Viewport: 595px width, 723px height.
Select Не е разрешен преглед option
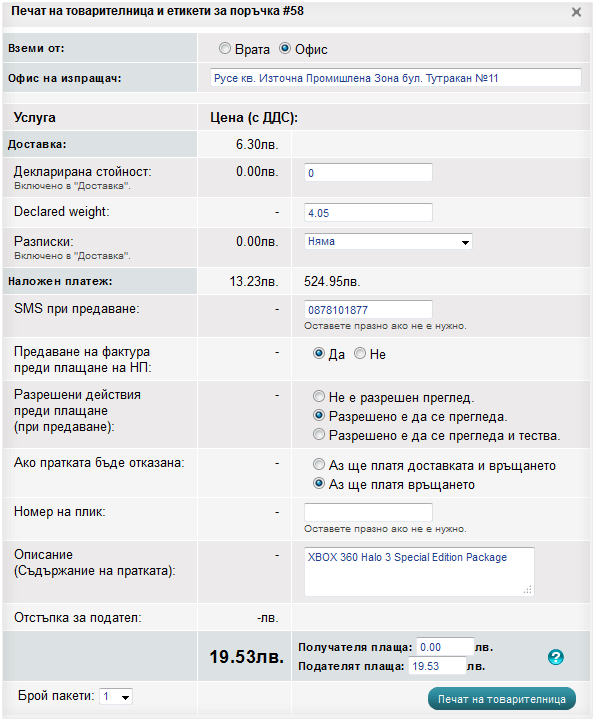point(318,397)
